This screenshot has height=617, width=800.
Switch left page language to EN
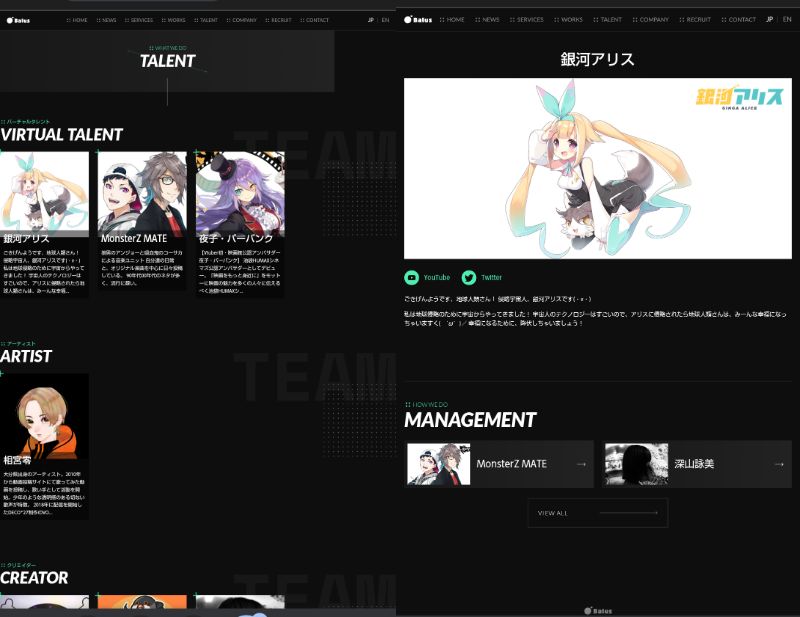coord(385,20)
